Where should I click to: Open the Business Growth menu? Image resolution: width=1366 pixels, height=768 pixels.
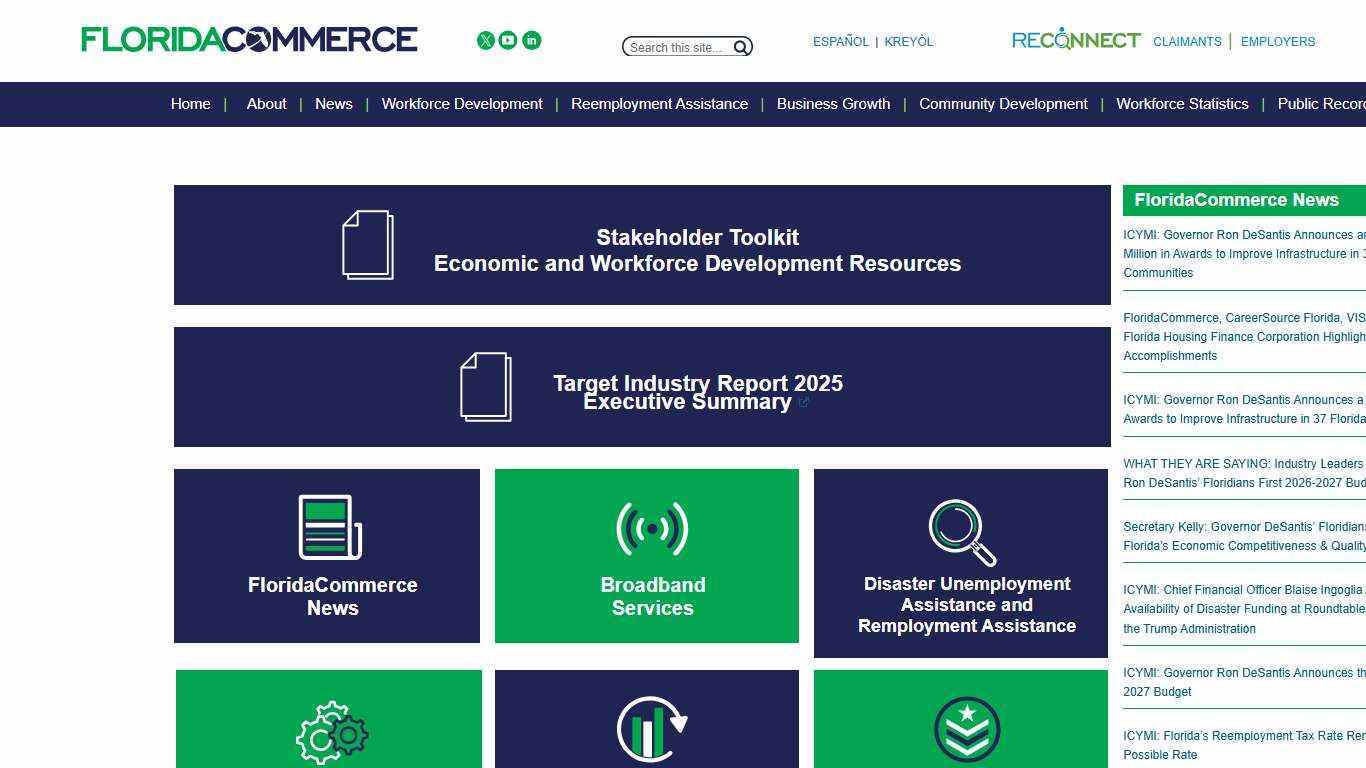click(833, 104)
